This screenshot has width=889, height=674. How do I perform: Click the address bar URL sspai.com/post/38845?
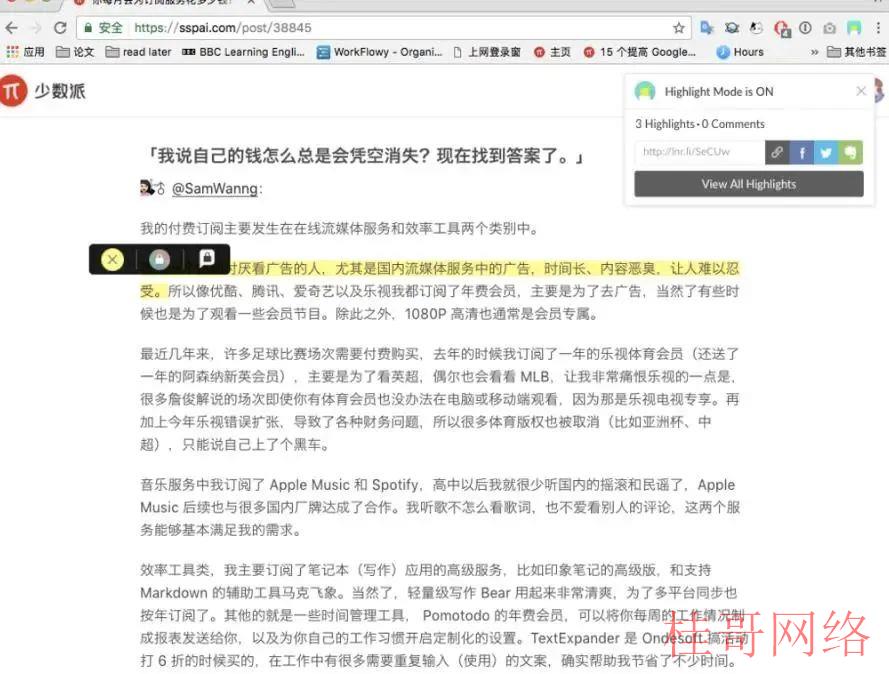[223, 28]
